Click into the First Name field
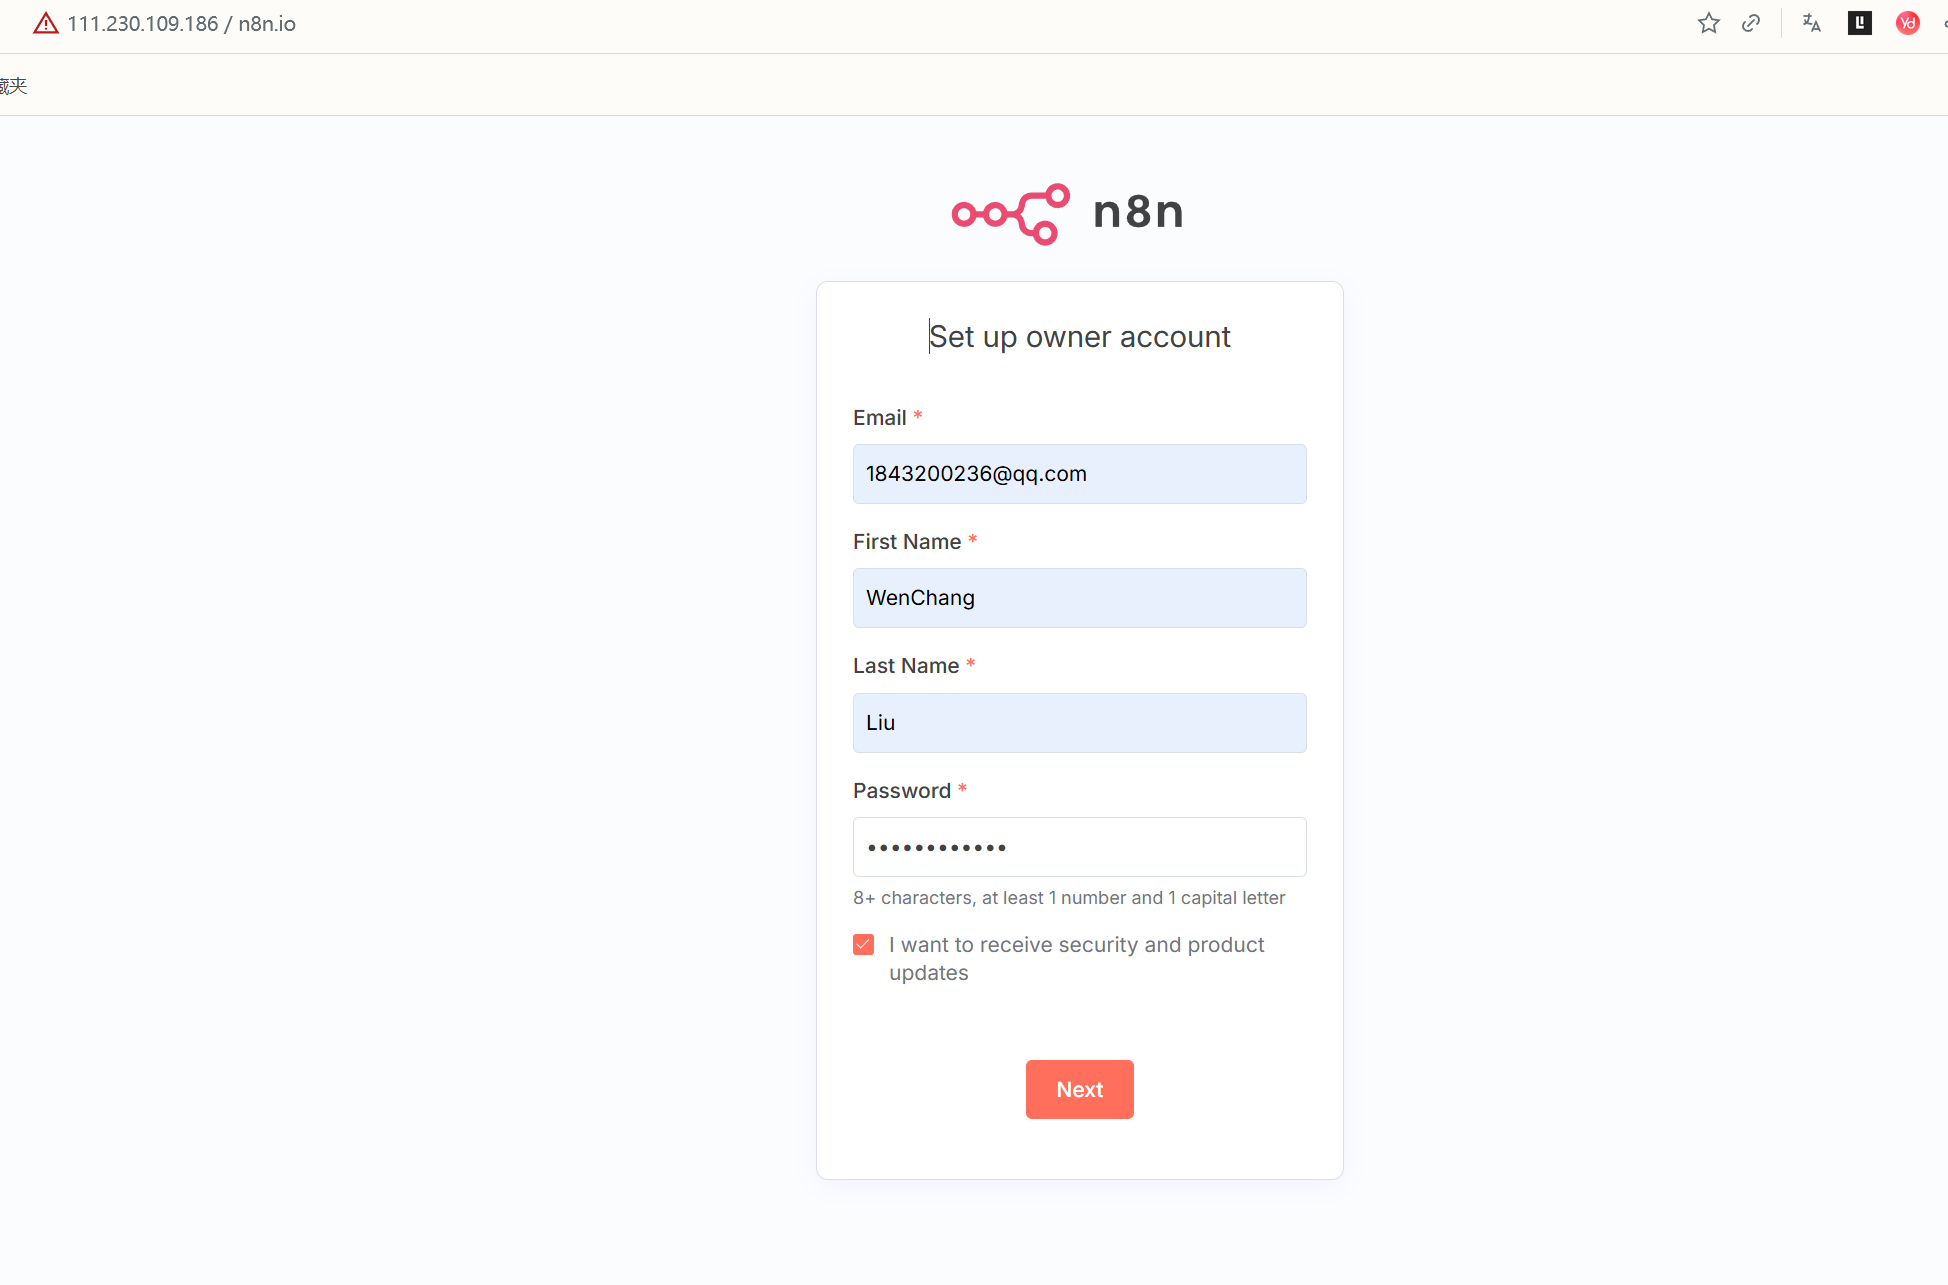 pyautogui.click(x=1079, y=598)
